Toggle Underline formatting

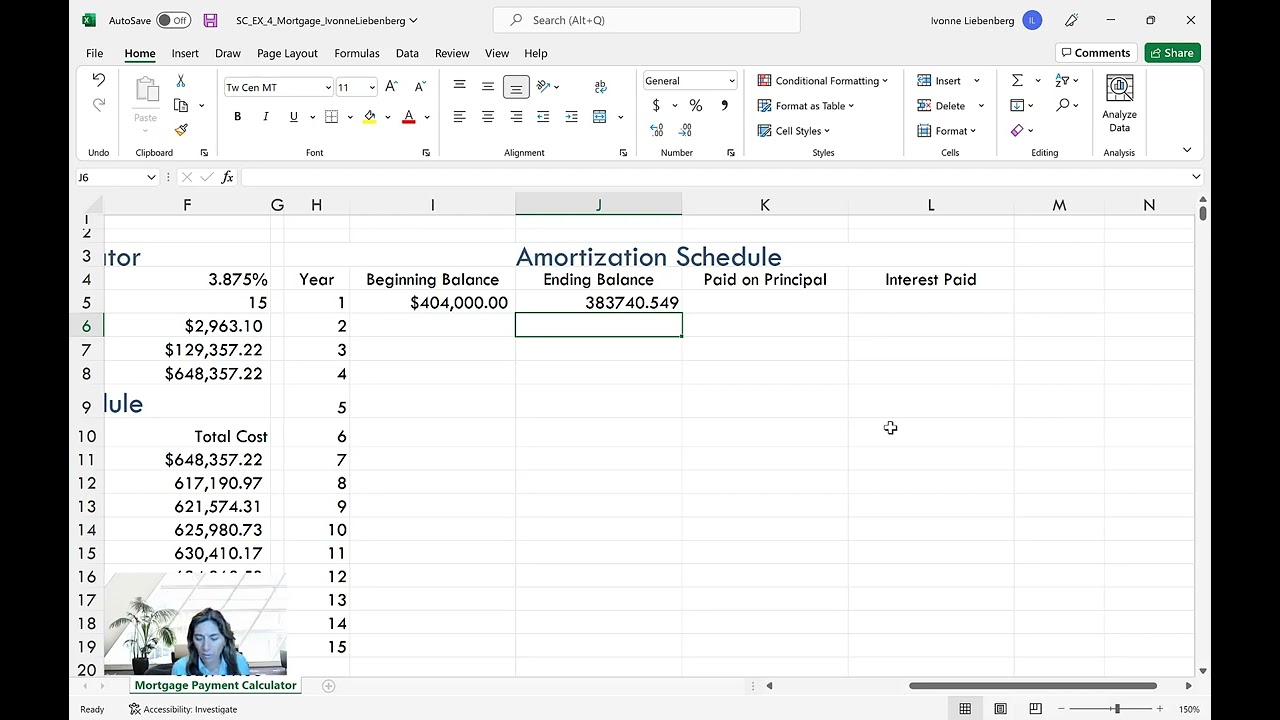coord(293,117)
